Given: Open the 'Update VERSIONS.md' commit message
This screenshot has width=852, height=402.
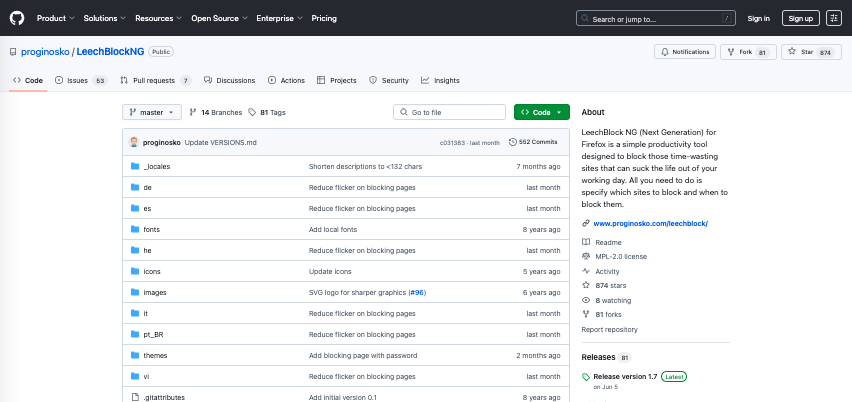Looking at the screenshot, I should pyautogui.click(x=221, y=142).
